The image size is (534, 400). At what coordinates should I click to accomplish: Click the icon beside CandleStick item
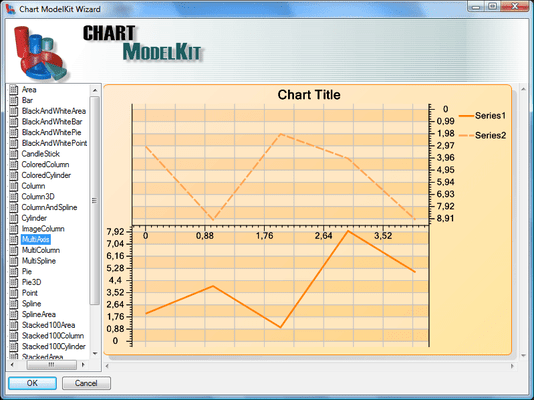14,154
